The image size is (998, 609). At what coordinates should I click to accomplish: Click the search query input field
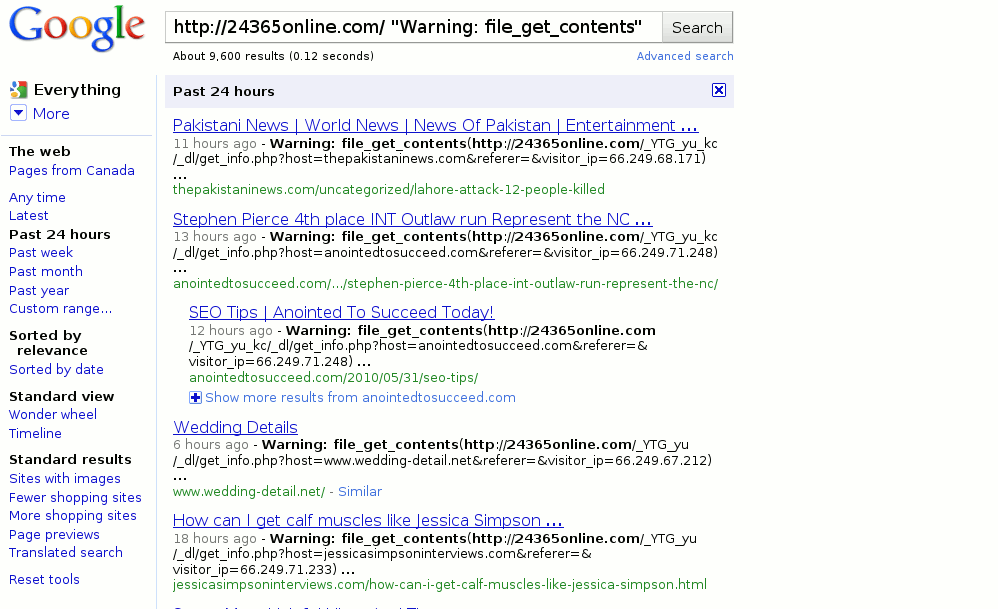414,27
